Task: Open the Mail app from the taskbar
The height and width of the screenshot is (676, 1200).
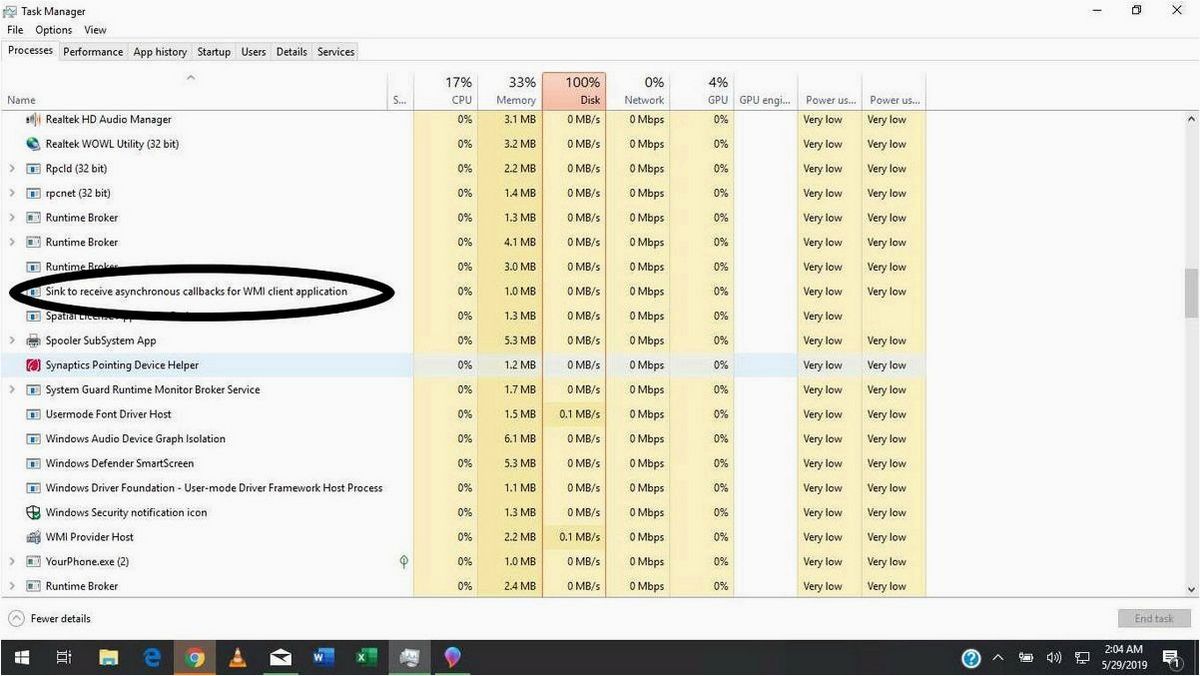Action: (281, 657)
